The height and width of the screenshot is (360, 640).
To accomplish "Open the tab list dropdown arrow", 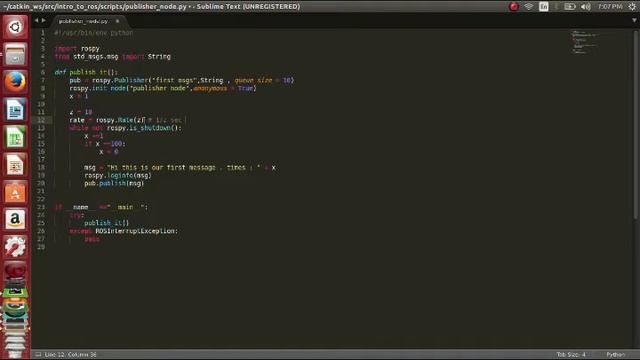I will 634,20.
